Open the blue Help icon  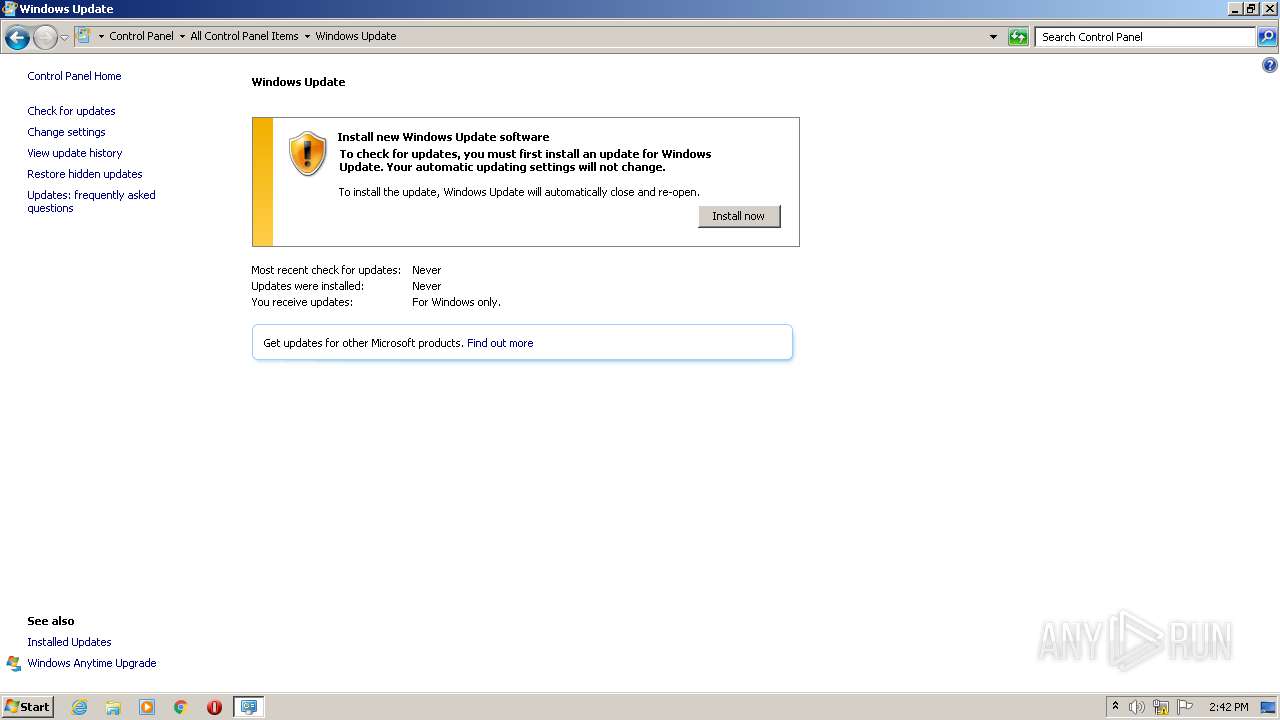pos(1269,66)
